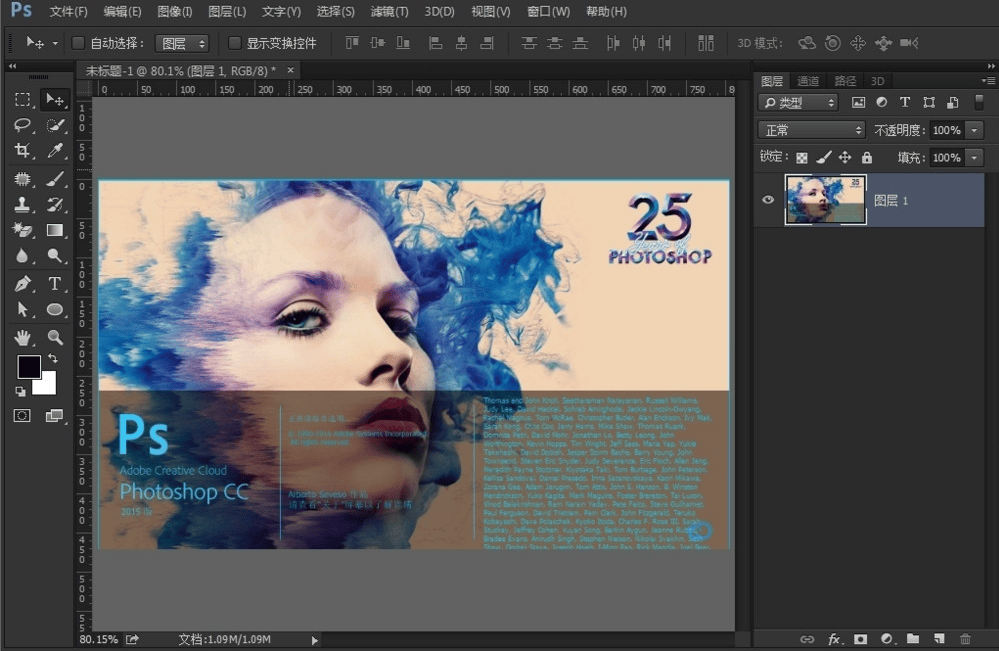Open the 窗口(W) menu
This screenshot has height=651, width=999.
coord(549,11)
